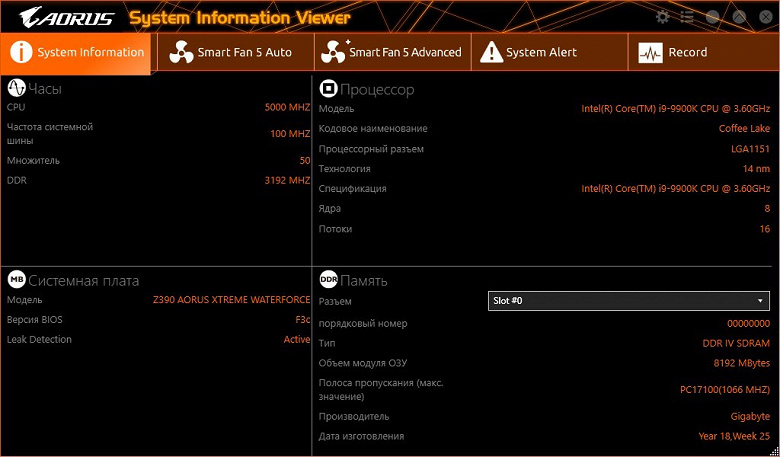Click the serial number 00000000
Viewport: 780px width, 457px height.
(748, 323)
